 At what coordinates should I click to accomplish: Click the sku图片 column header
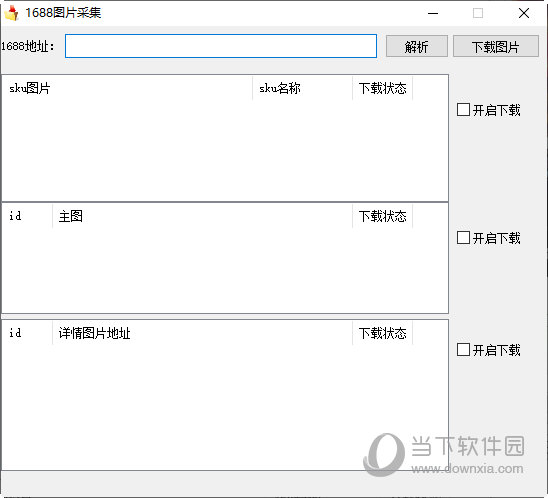coord(127,88)
